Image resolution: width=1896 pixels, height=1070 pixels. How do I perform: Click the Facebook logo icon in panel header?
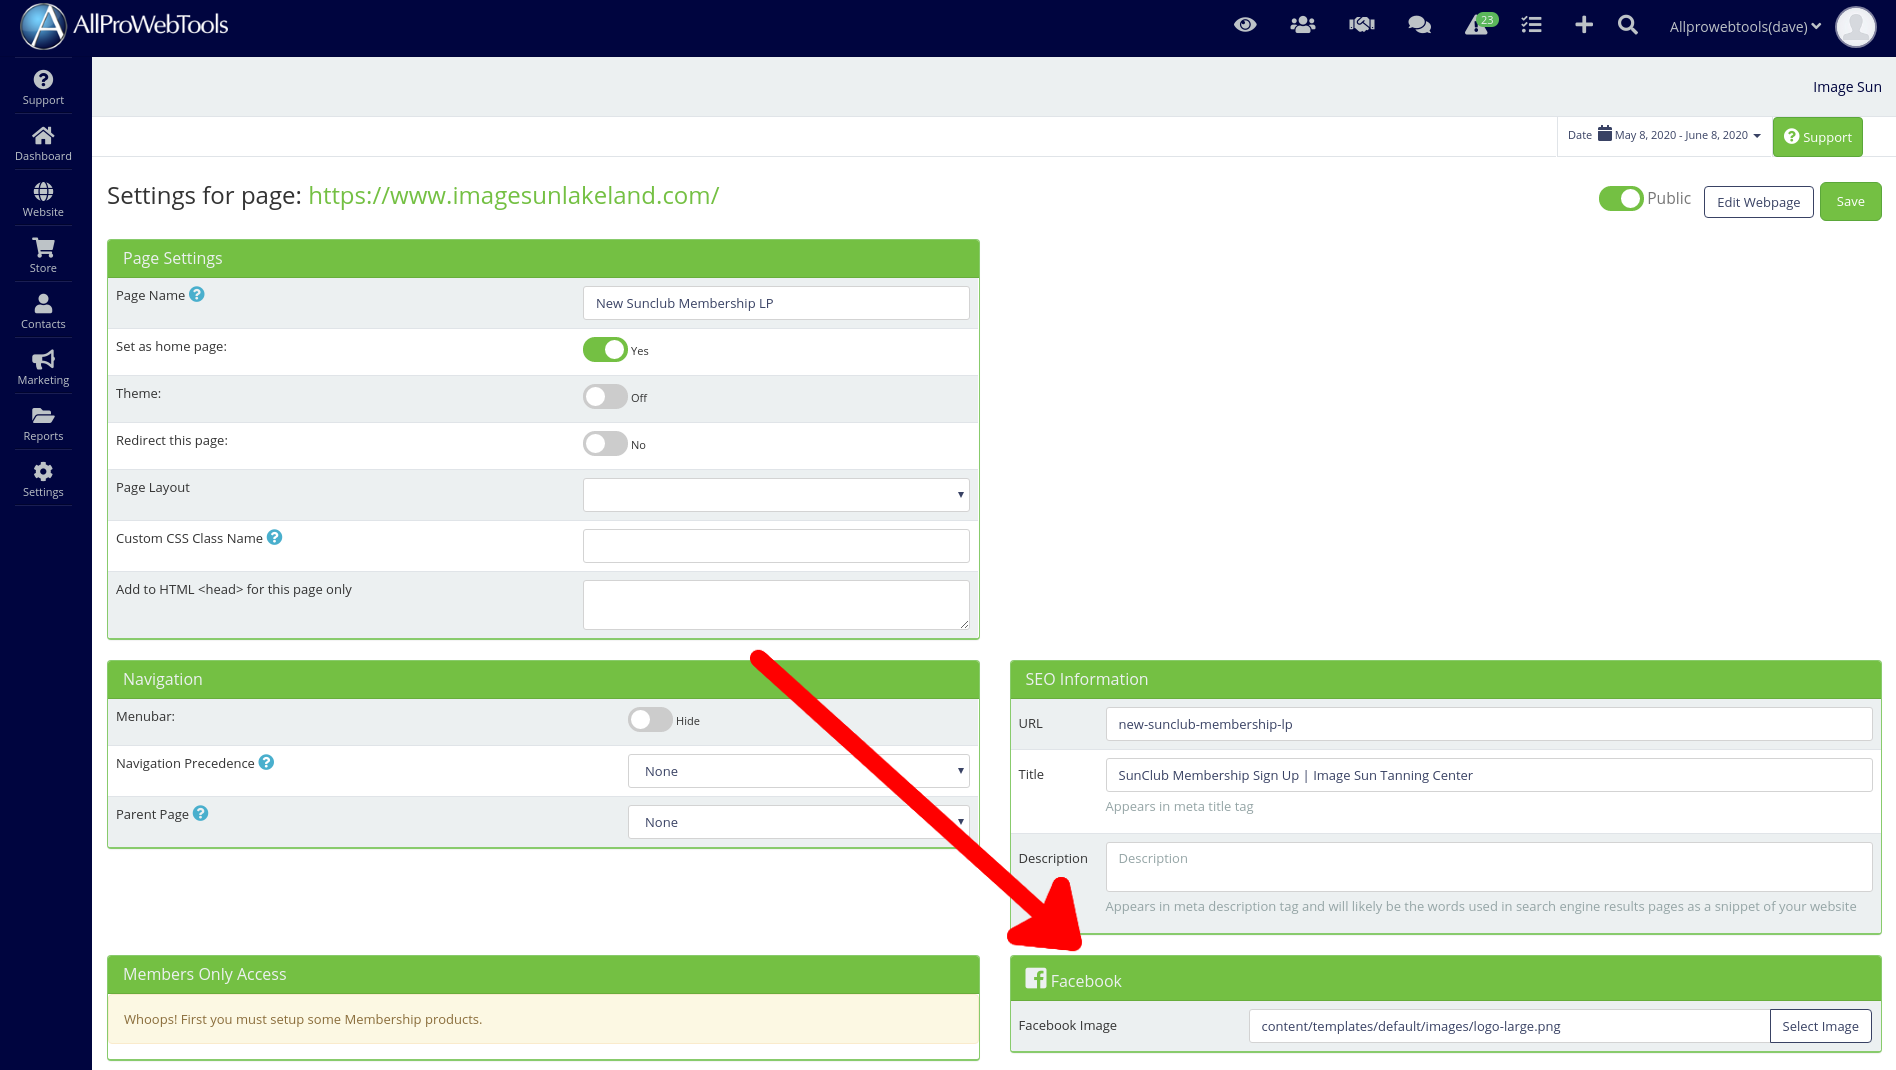(1036, 979)
